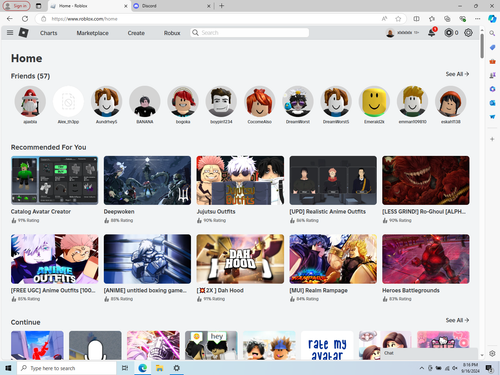Open the Deepwoken game thumbnail
The image size is (500, 375).
pyautogui.click(x=147, y=180)
